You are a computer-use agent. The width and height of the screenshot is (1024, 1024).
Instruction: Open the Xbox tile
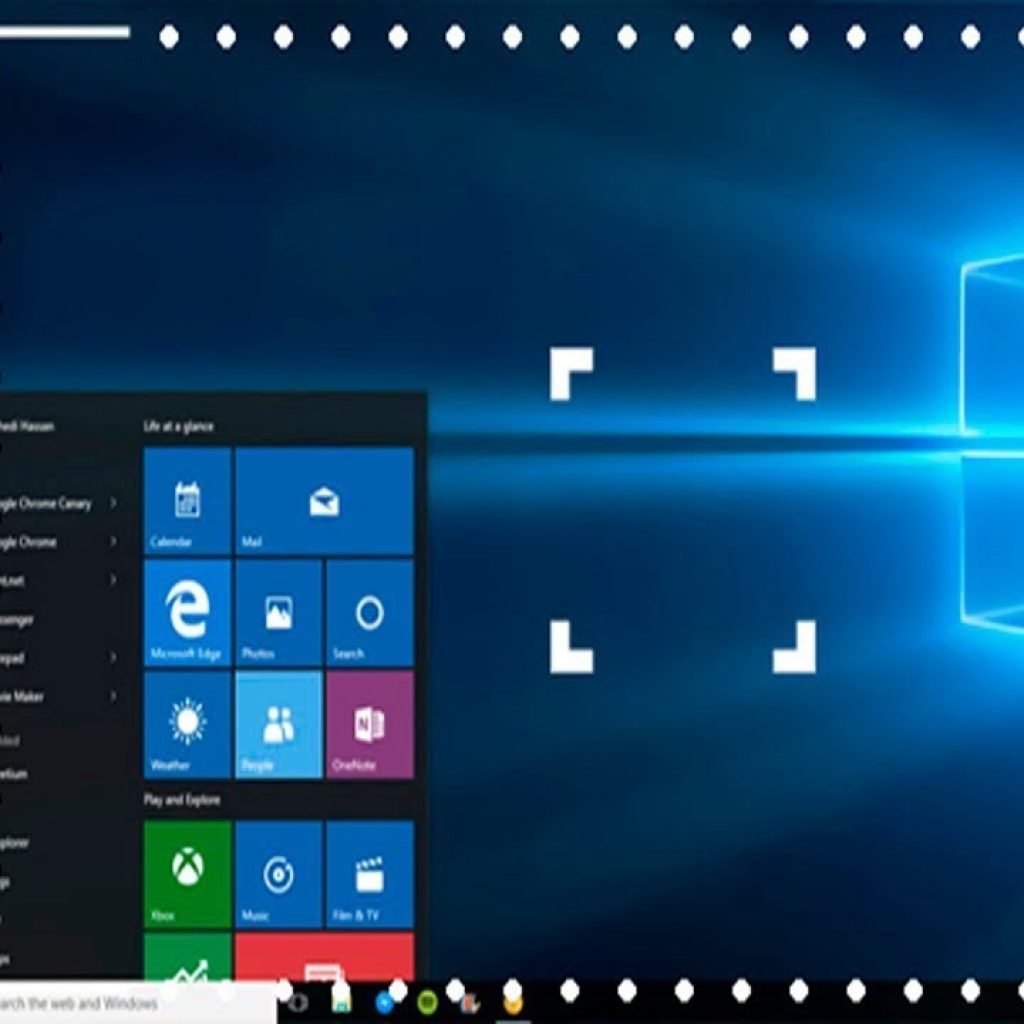[187, 874]
